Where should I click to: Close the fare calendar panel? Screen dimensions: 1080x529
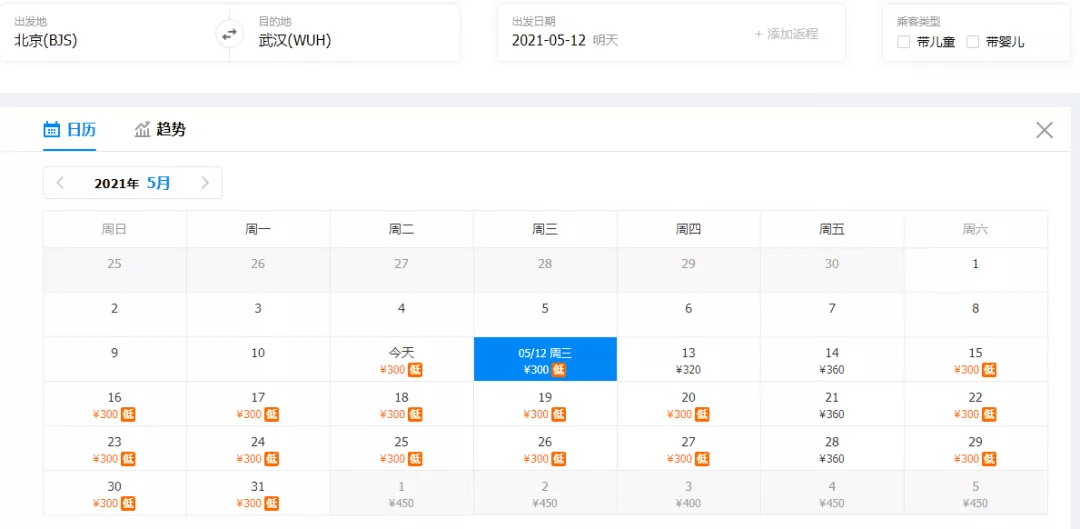[x=1044, y=129]
